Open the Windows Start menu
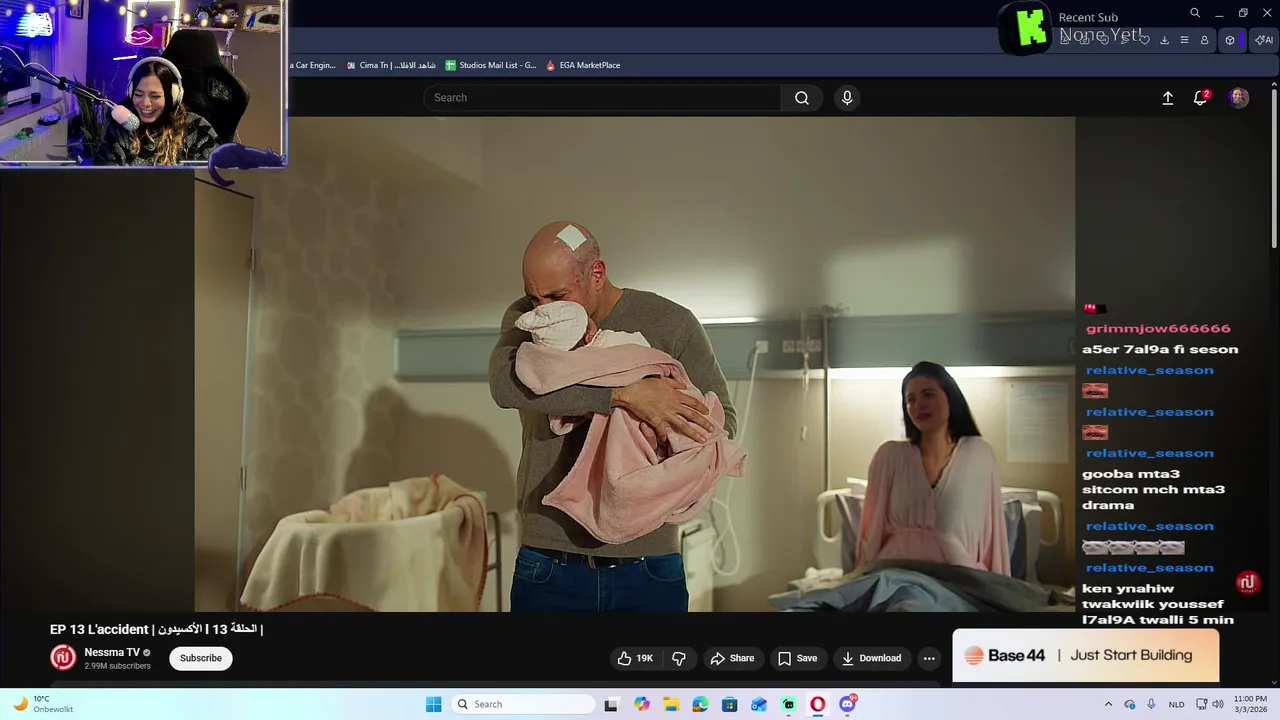Viewport: 1280px width, 720px height. click(x=433, y=704)
